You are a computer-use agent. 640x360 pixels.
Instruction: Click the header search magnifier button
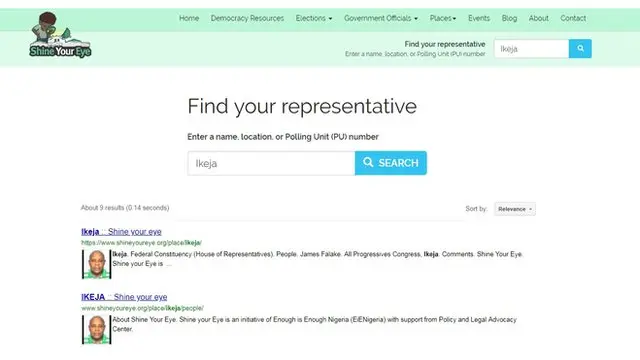580,49
